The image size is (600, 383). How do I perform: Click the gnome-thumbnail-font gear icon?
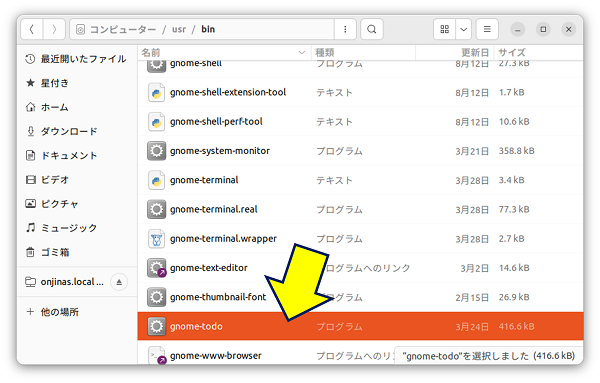tap(157, 297)
